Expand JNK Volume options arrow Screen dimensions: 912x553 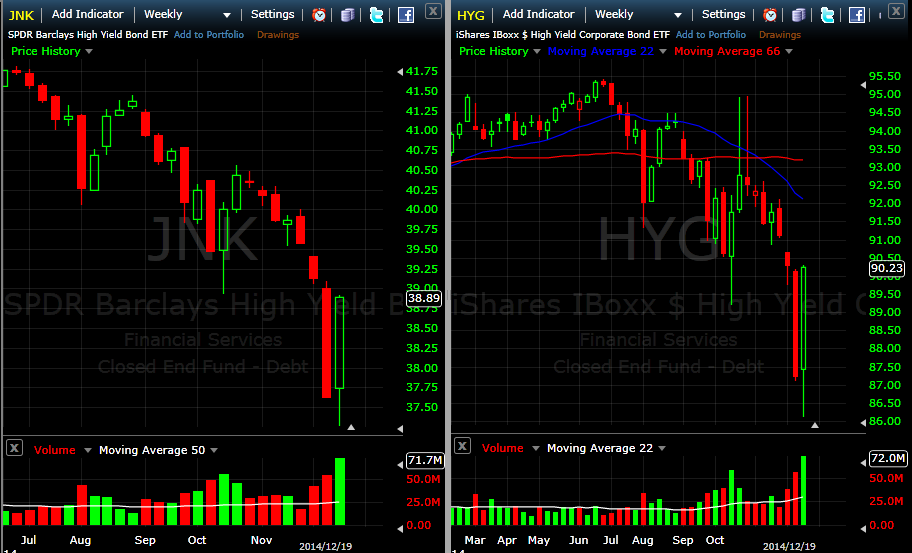click(88, 450)
